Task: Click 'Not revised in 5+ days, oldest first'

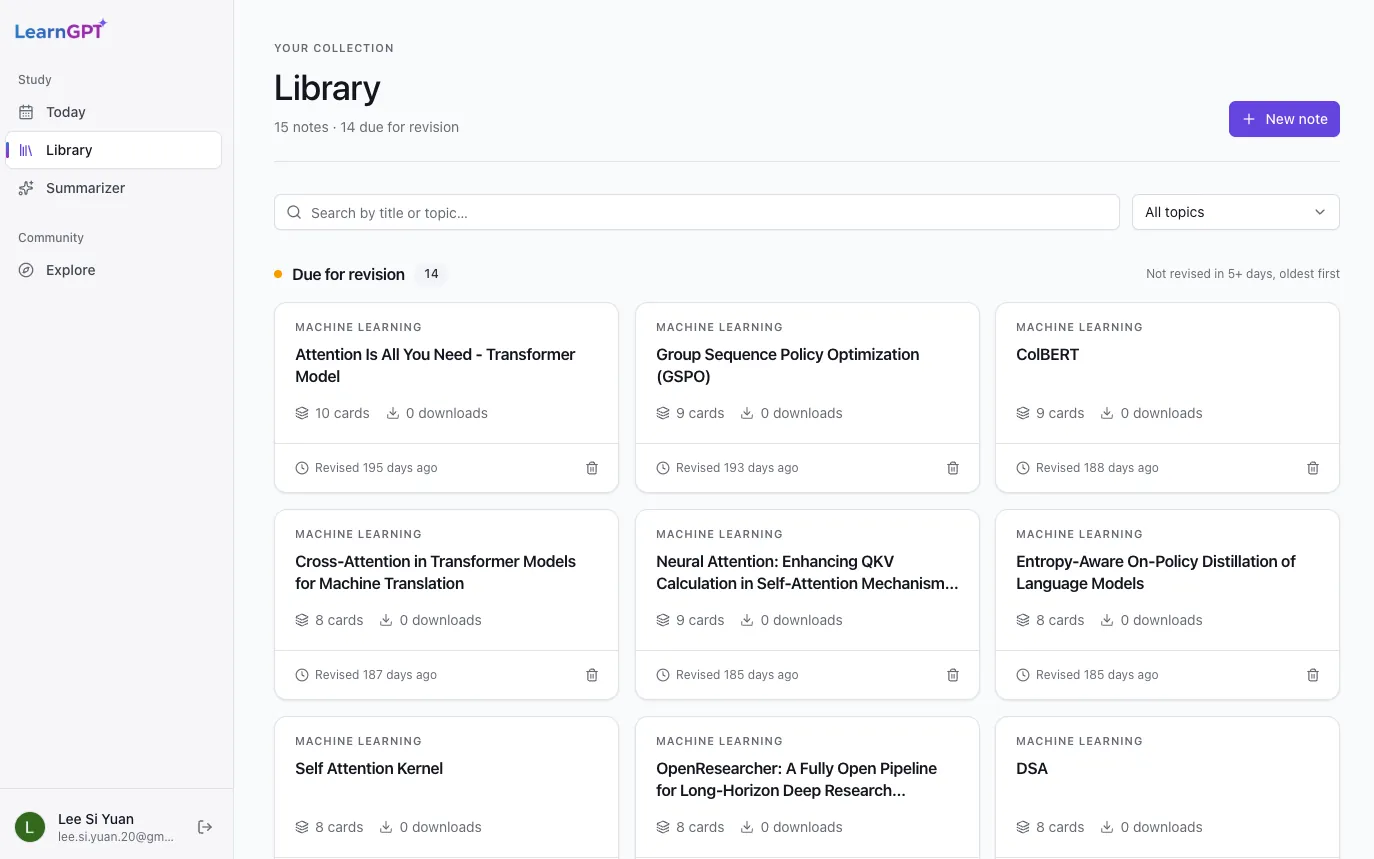Action: tap(1243, 274)
